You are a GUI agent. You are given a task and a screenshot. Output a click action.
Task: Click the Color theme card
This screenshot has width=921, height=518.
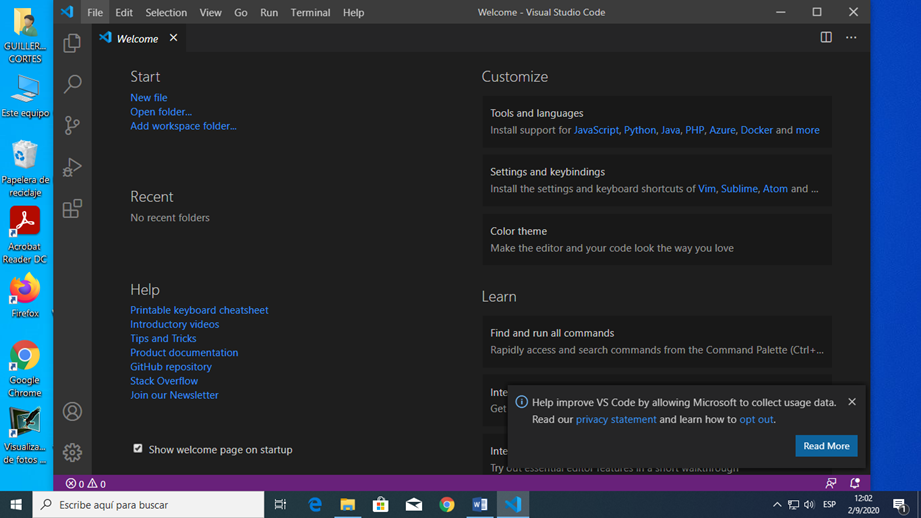tap(657, 239)
